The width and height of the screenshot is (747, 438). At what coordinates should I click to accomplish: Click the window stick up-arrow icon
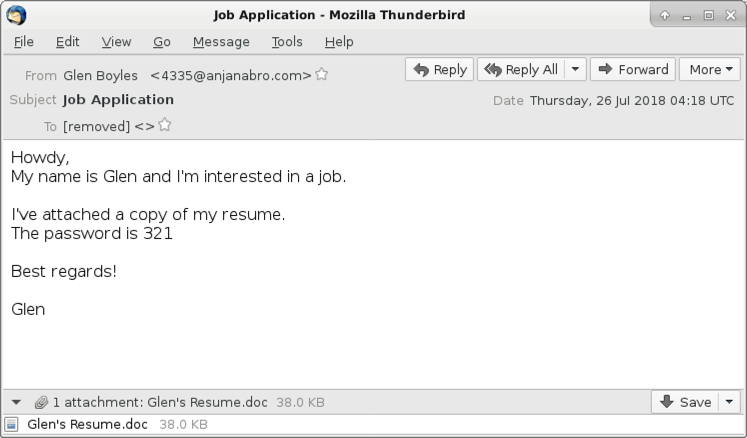pos(665,15)
